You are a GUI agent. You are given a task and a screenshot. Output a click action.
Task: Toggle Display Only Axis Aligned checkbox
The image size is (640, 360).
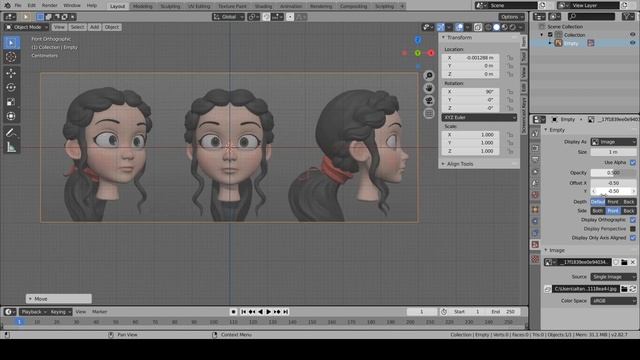(633, 238)
